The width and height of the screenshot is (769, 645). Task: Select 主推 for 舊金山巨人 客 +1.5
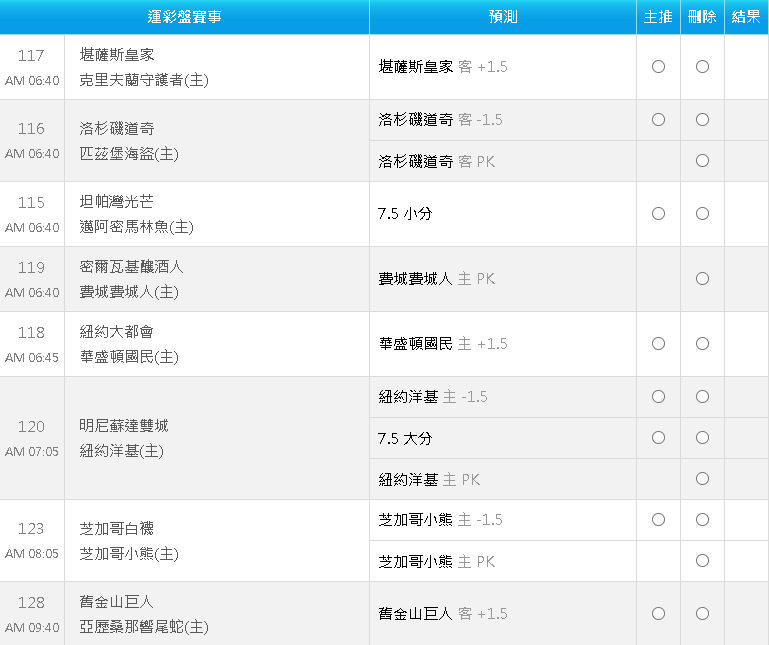[658, 614]
